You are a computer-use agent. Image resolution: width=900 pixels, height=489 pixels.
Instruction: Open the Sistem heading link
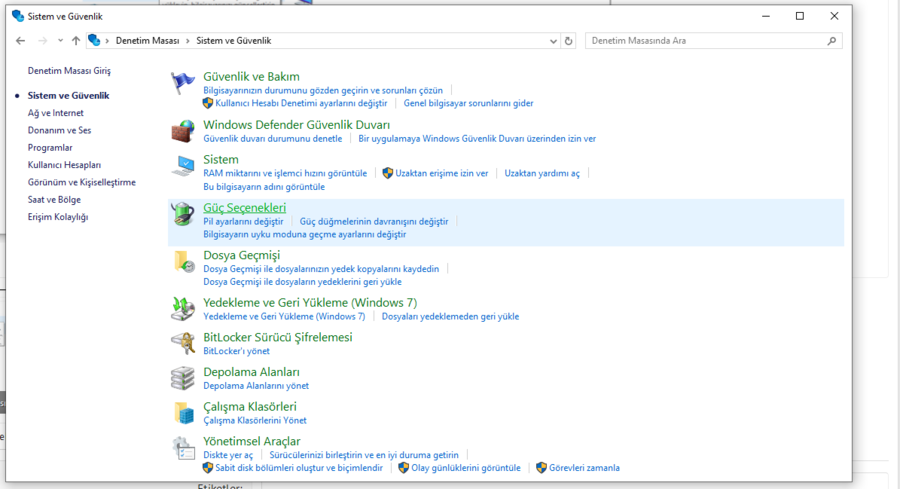(220, 159)
